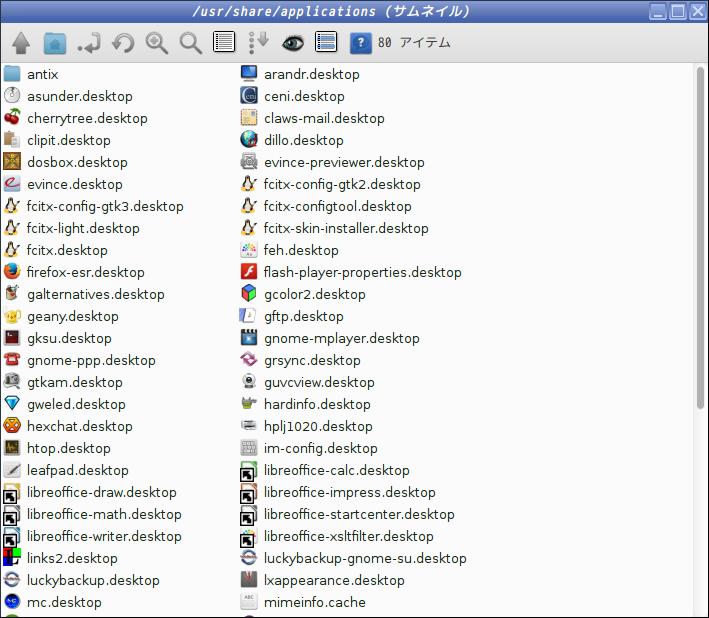
Task: Zoom in with plus magnifier icon
Action: [157, 43]
